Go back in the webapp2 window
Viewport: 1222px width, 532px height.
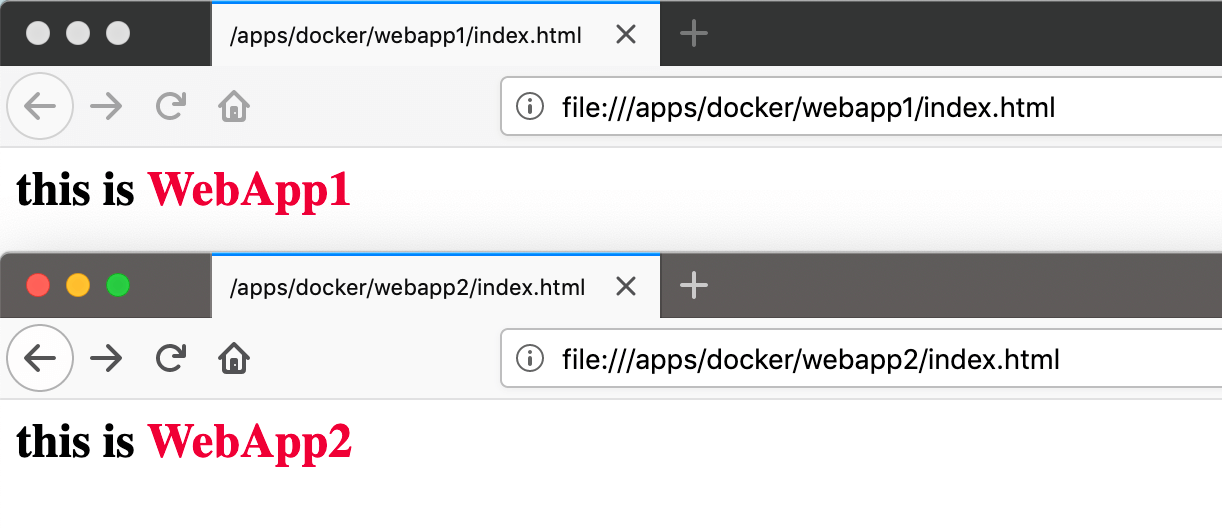click(39, 357)
